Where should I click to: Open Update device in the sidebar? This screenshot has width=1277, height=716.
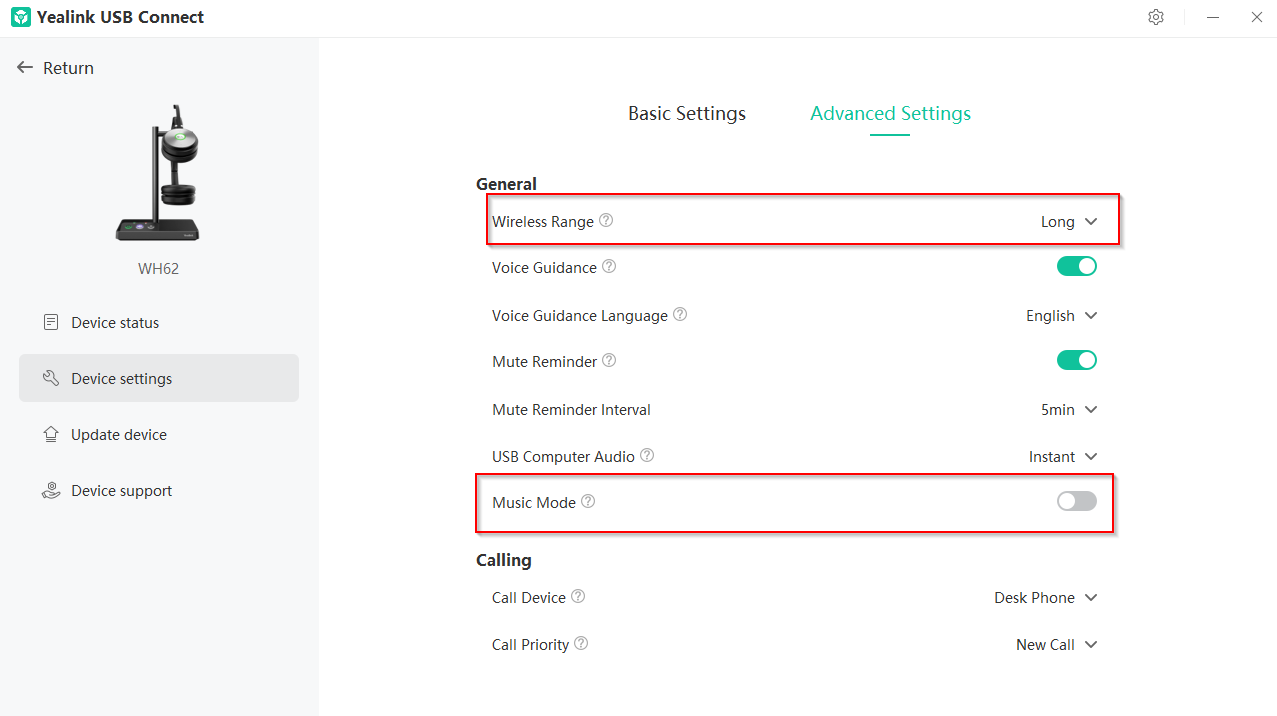118,435
